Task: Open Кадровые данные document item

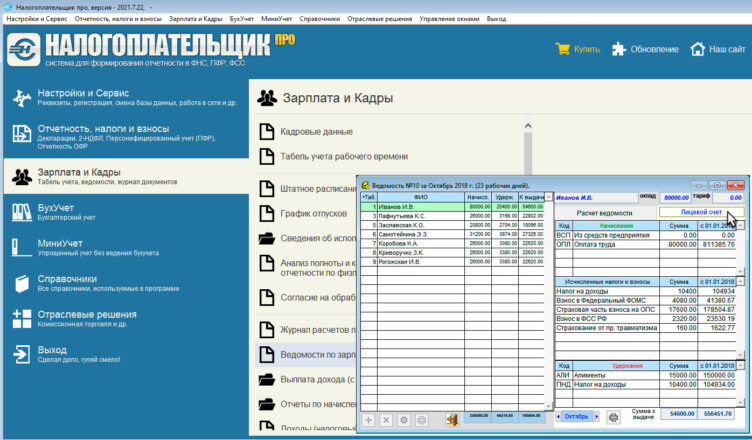Action: 317,131
